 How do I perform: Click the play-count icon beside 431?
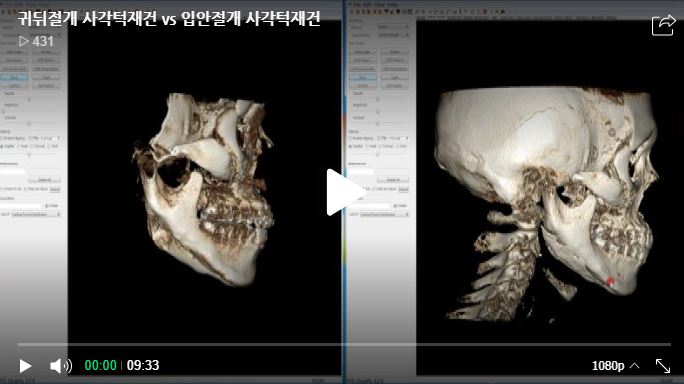point(24,41)
